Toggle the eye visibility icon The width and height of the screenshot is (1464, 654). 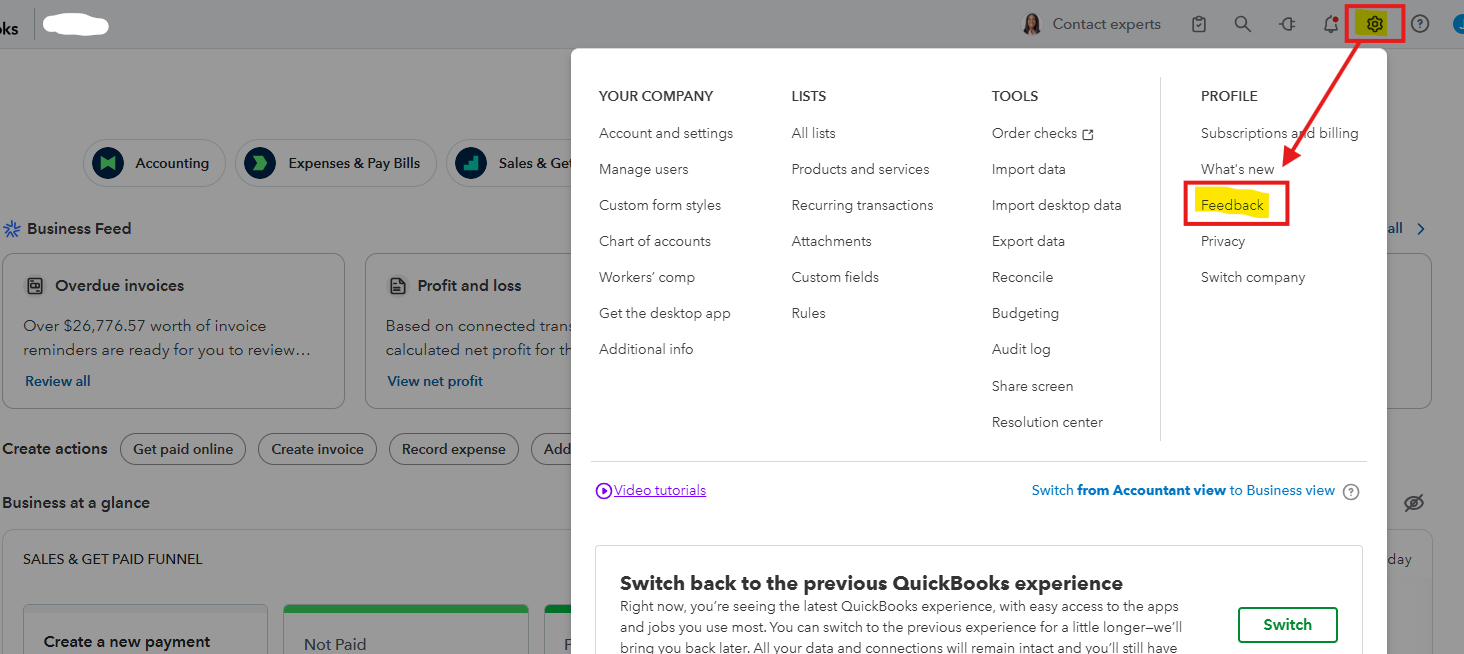pyautogui.click(x=1413, y=503)
